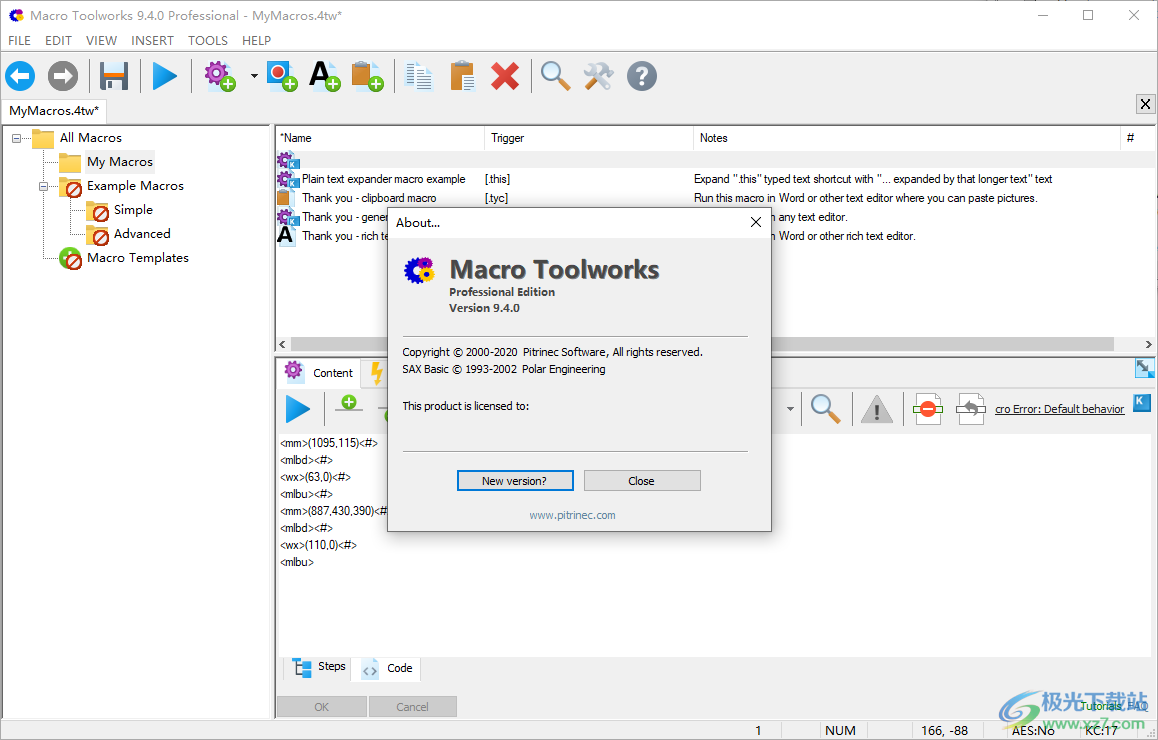Open the INSERT menu
Image resolution: width=1158 pixels, height=740 pixels.
[153, 41]
